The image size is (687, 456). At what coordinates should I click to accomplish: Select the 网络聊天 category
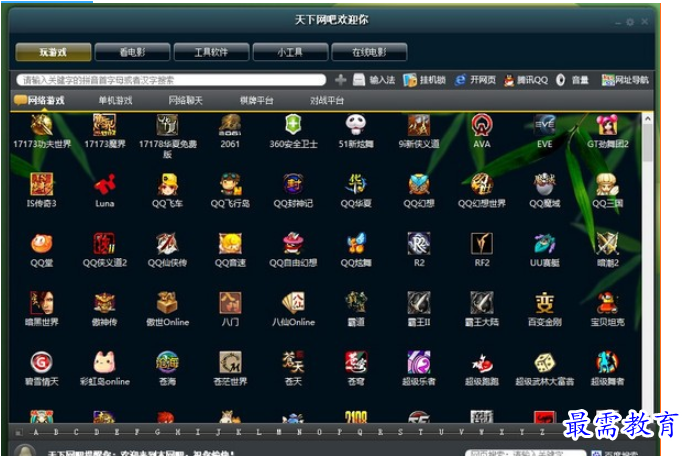186,100
